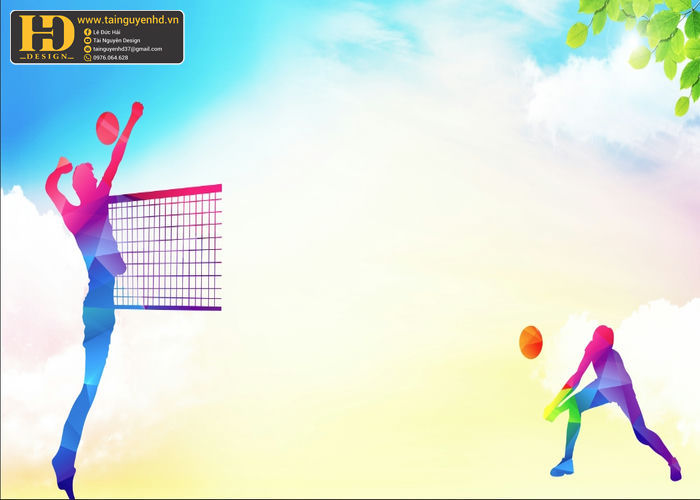Click the Lê Đức Hải name text
This screenshot has width=700, height=500.
pos(107,32)
